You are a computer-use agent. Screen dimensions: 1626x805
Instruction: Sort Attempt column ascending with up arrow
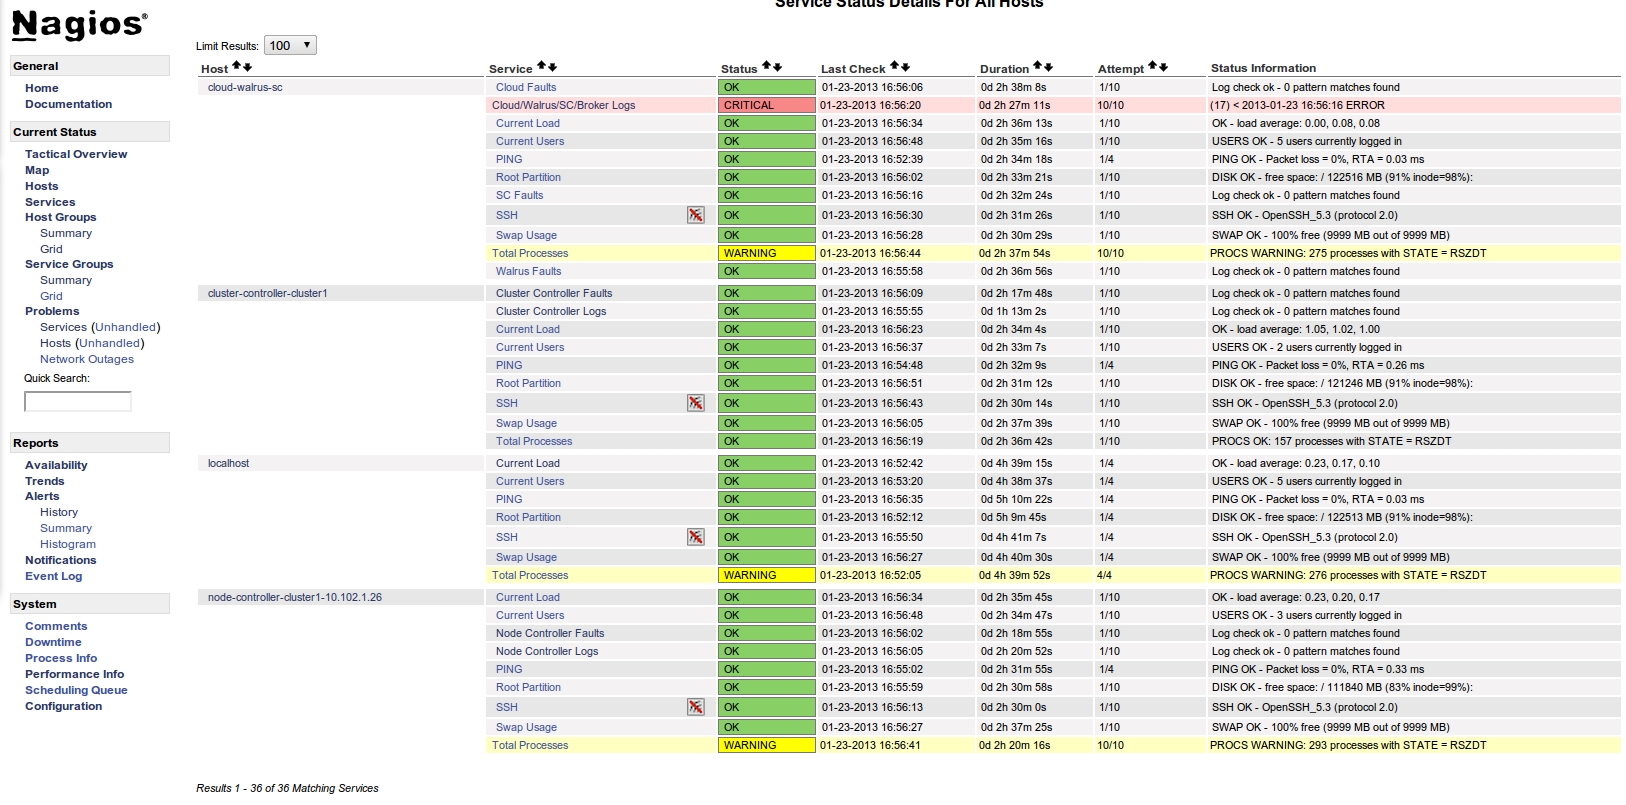(1152, 67)
